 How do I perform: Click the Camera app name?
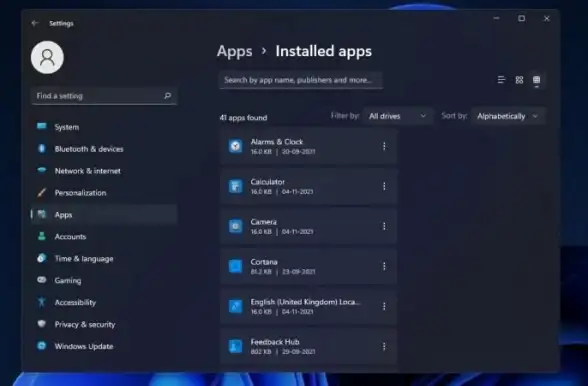[264, 222]
